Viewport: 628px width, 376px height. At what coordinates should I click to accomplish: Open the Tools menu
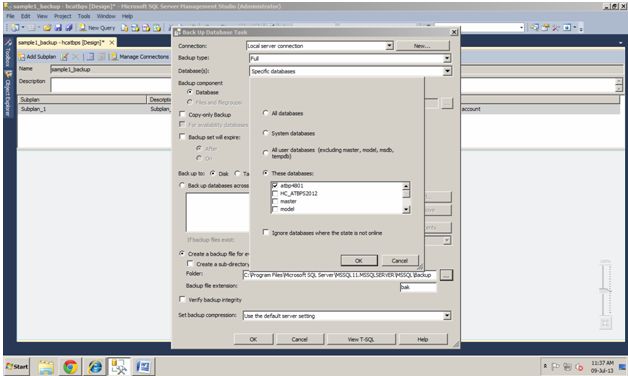point(84,16)
